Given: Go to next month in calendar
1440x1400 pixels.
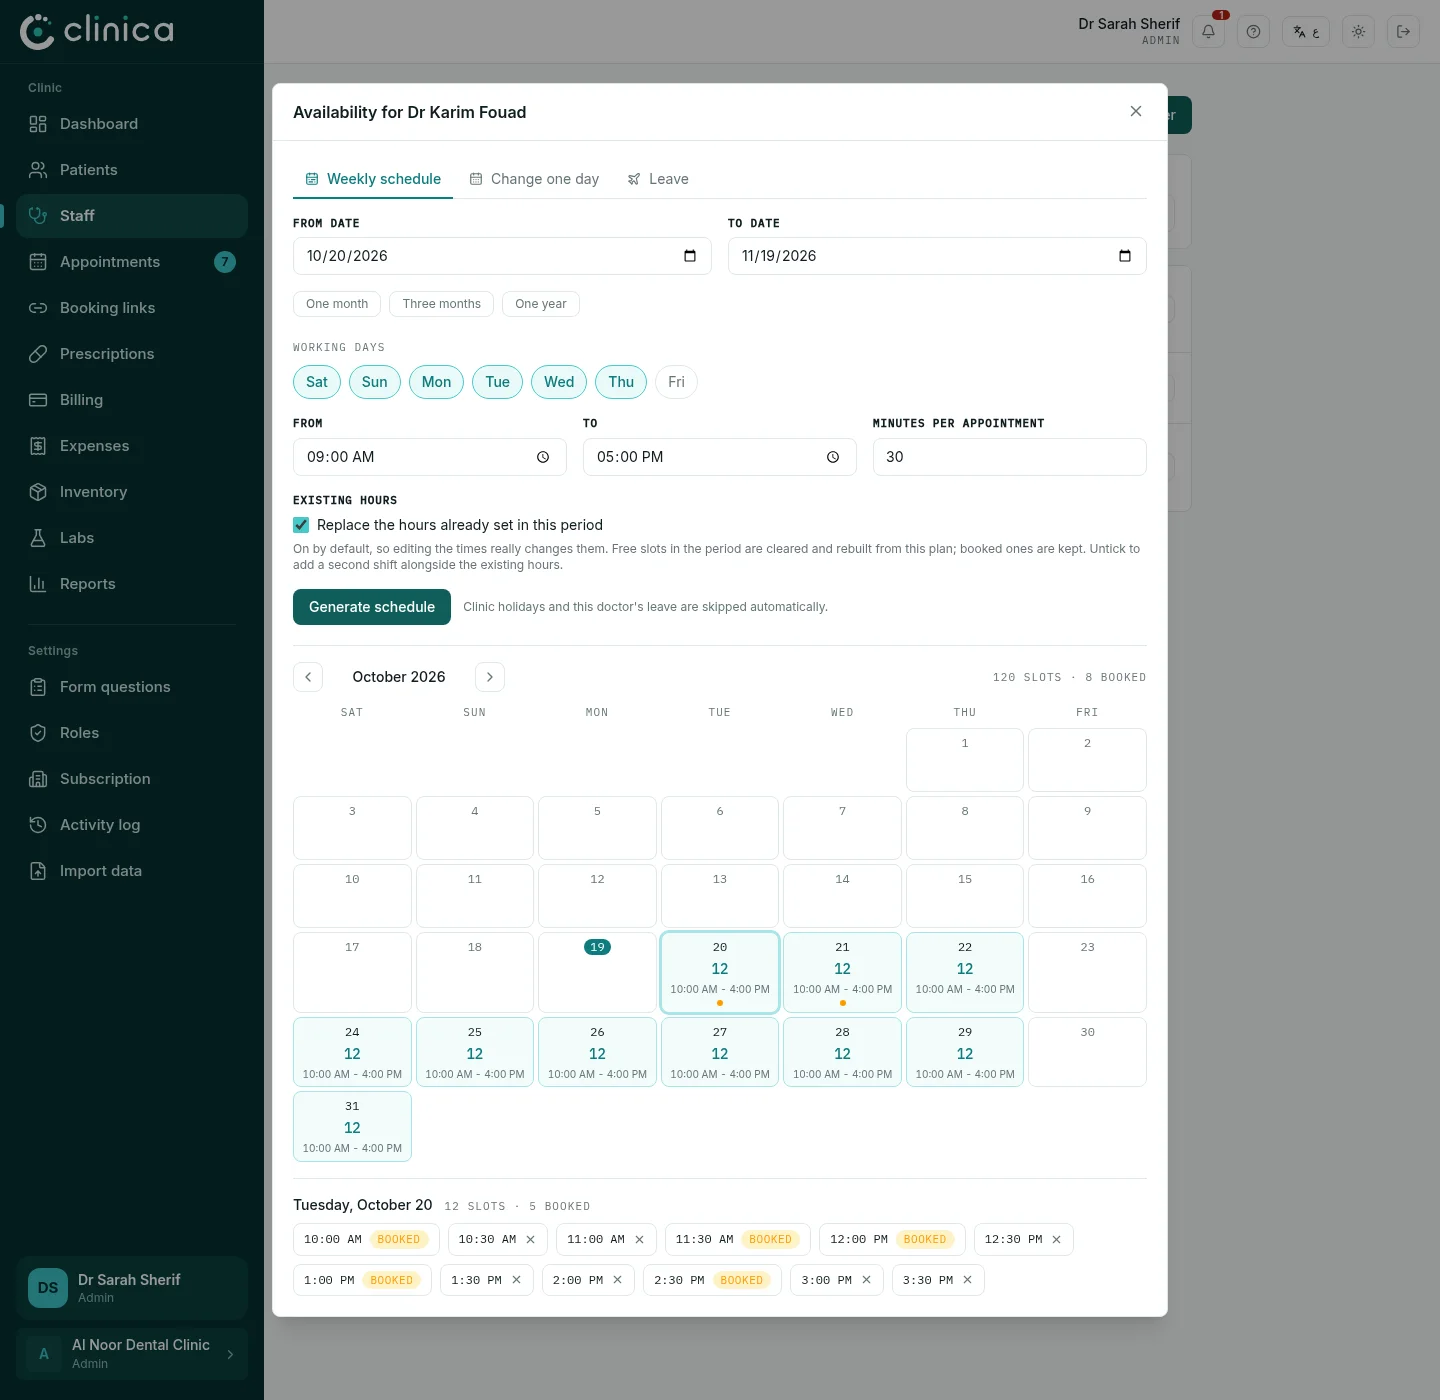Looking at the screenshot, I should (x=490, y=677).
